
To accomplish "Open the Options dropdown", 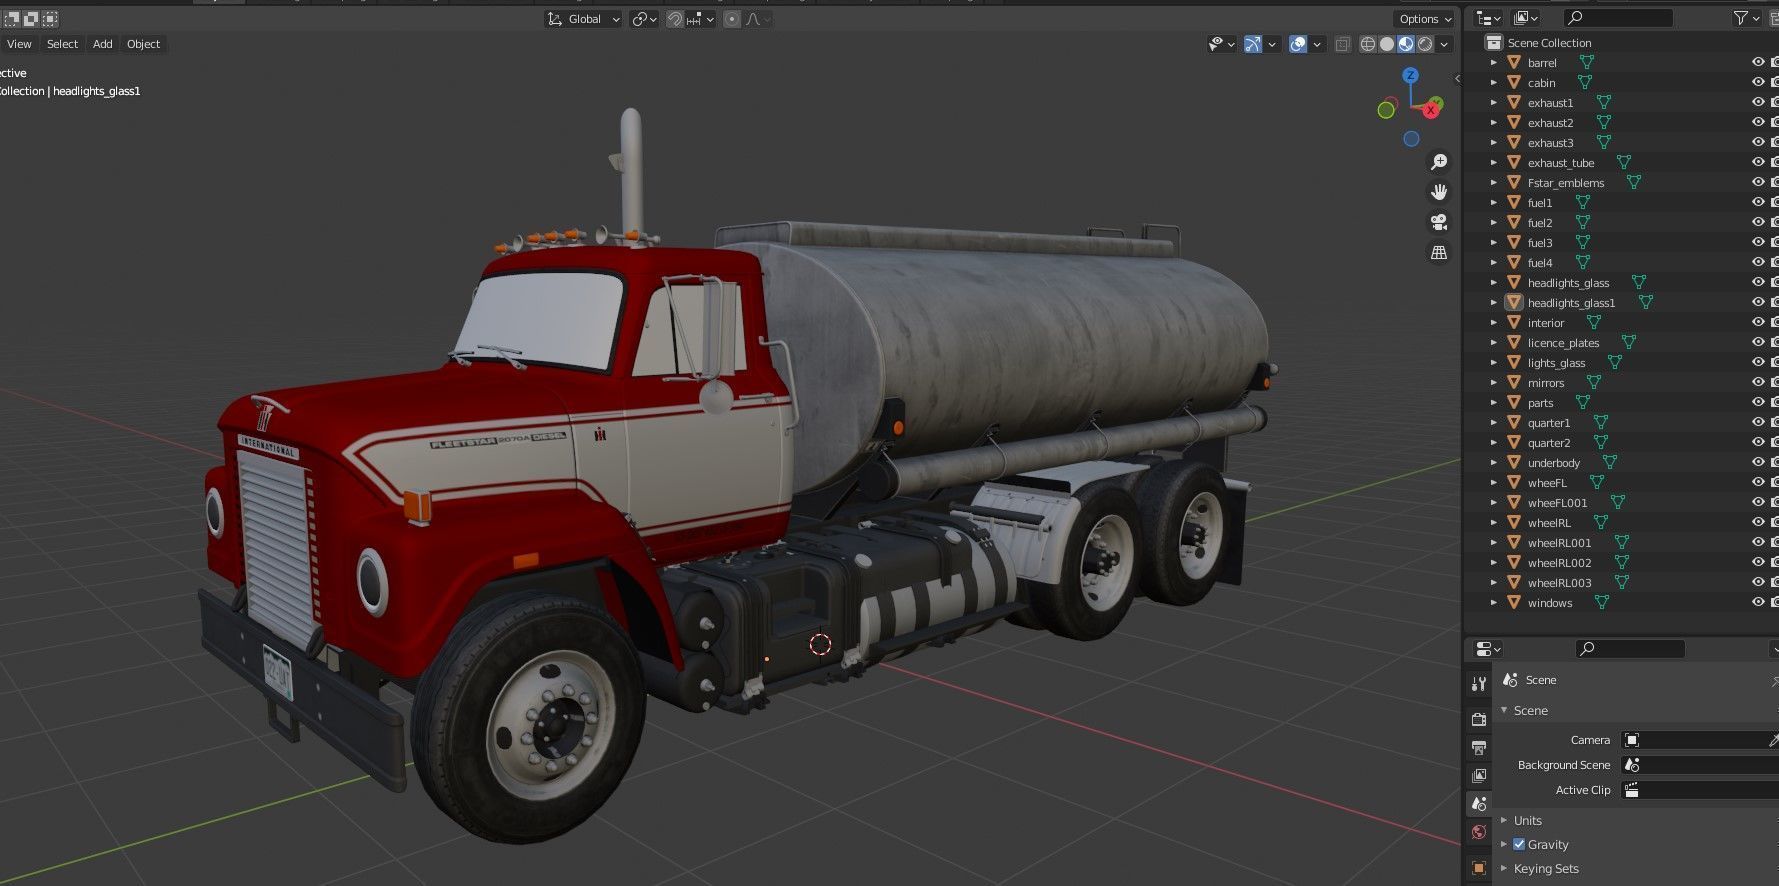I will point(1424,19).
